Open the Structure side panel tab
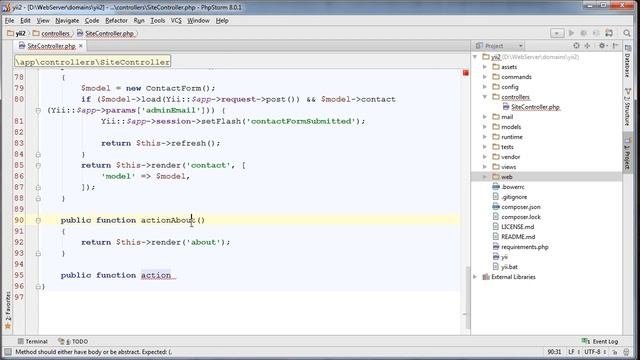The width and height of the screenshot is (640, 360). click(627, 107)
